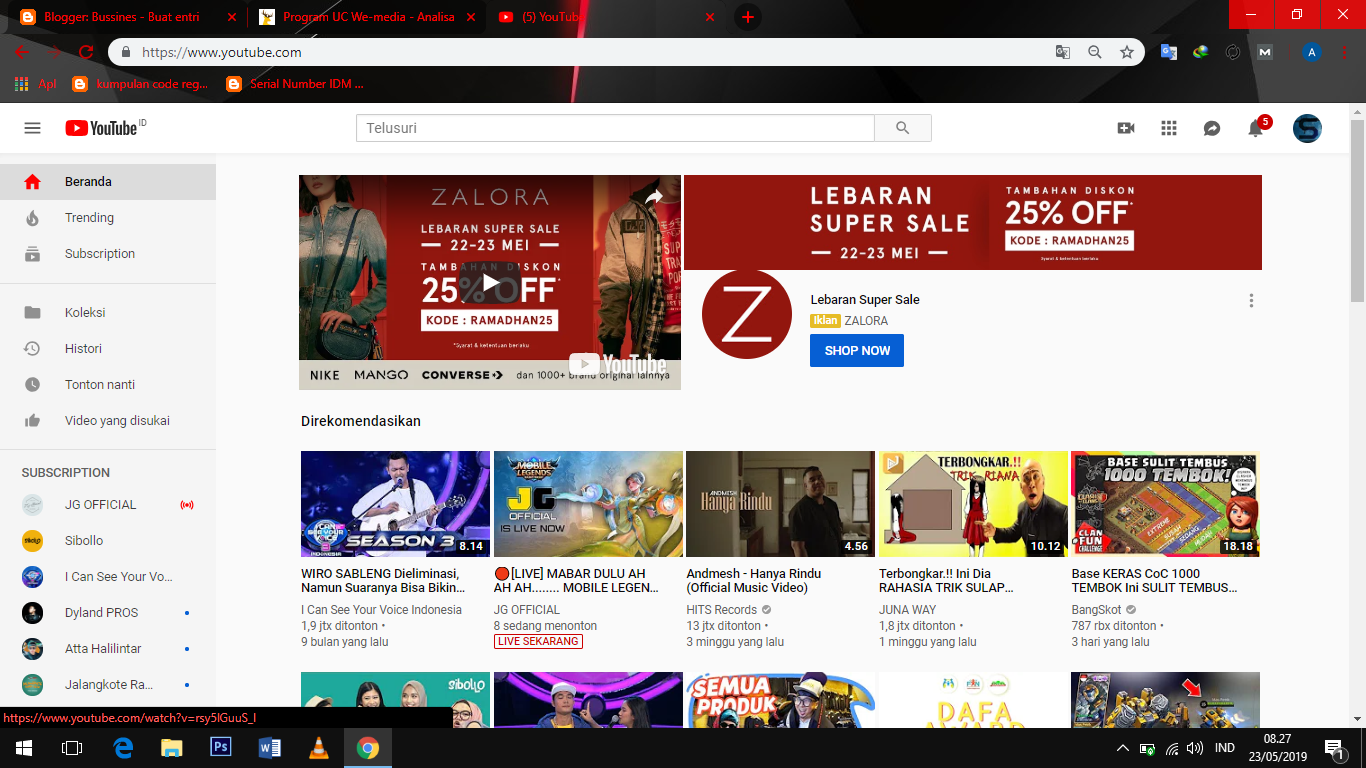
Task: Open the notifications bell
Action: 1255,128
